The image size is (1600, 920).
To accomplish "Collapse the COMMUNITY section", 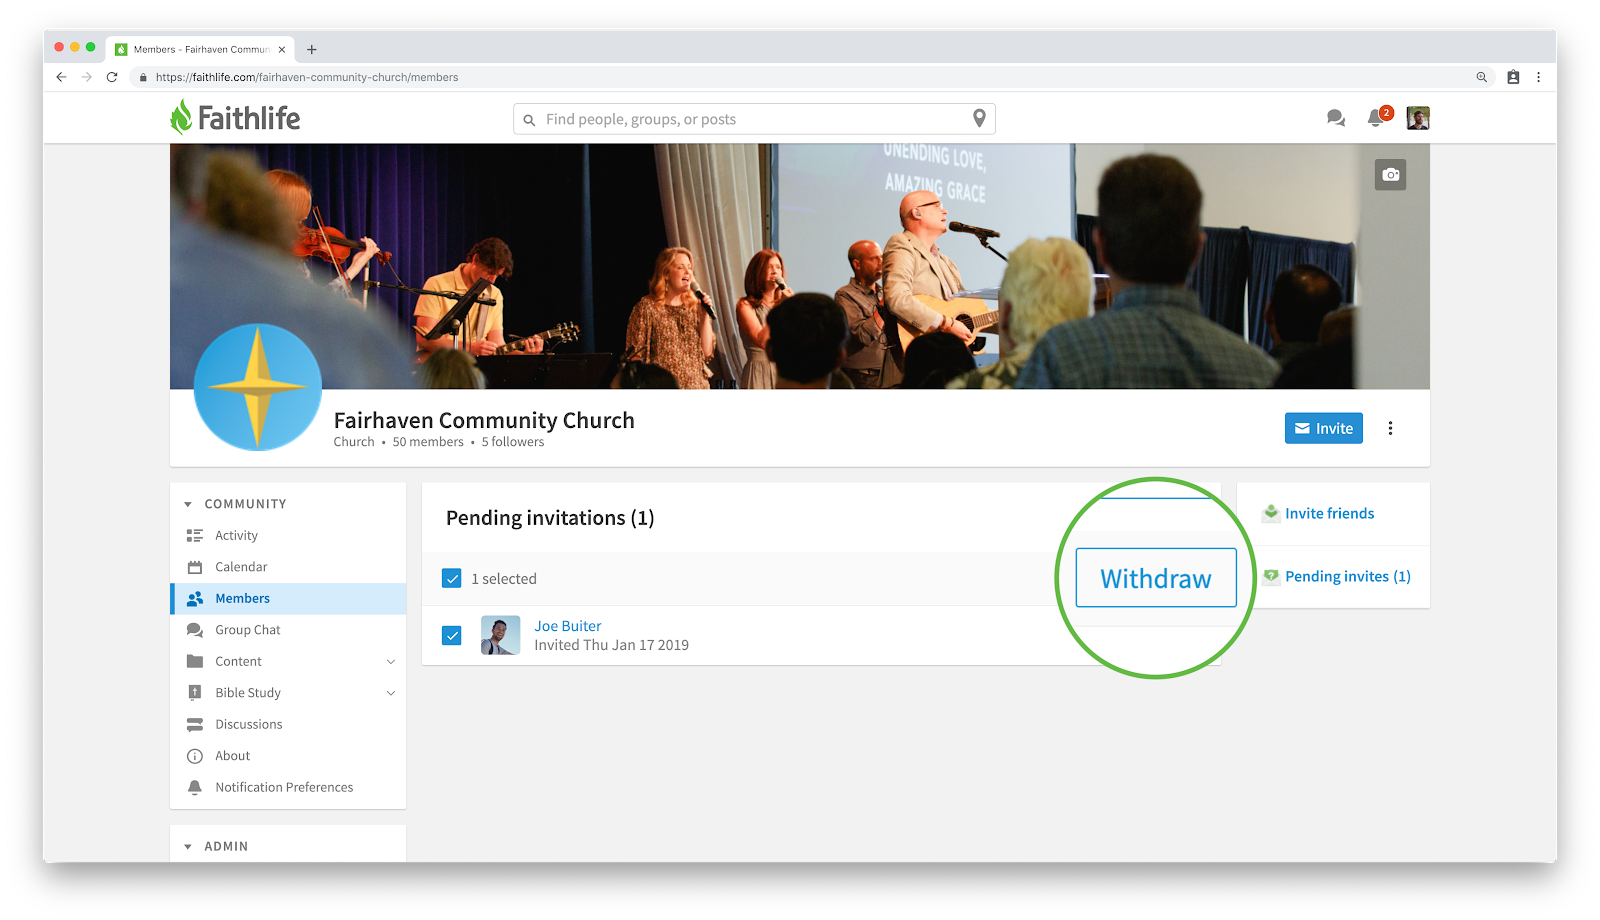I will (188, 504).
